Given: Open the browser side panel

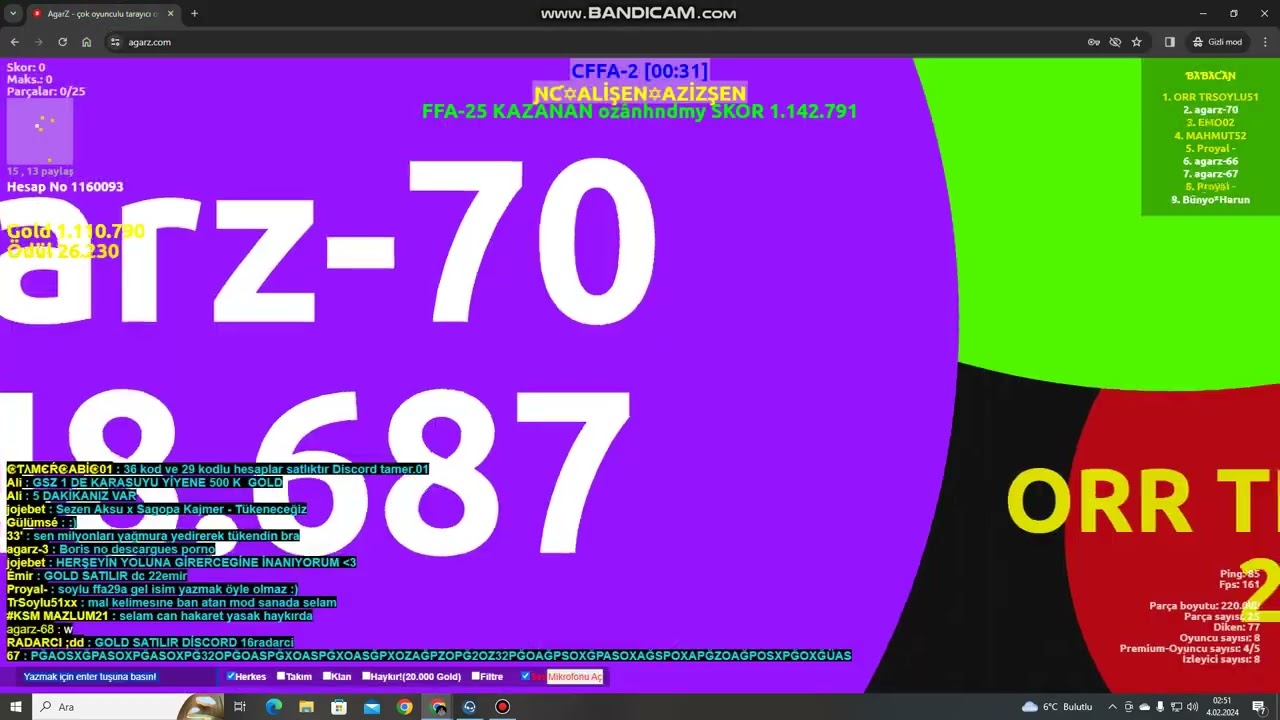Looking at the screenshot, I should click(x=1169, y=42).
